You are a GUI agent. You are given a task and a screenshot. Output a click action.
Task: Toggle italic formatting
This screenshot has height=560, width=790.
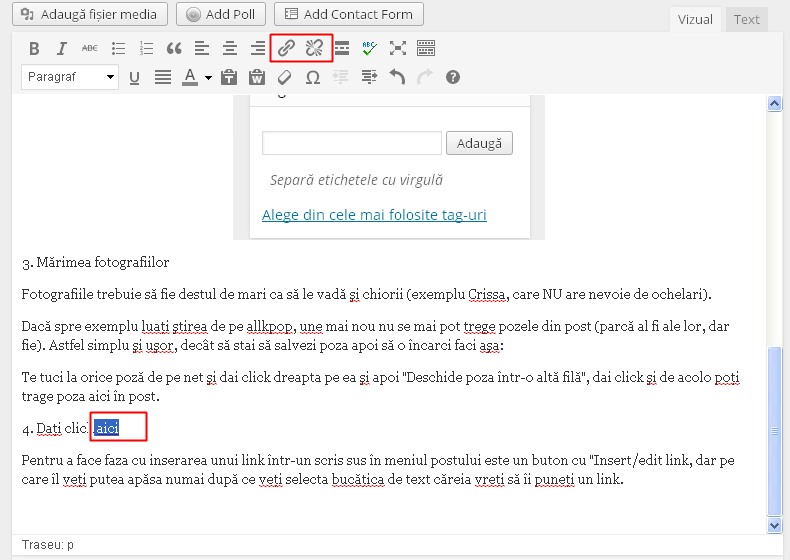pos(62,48)
